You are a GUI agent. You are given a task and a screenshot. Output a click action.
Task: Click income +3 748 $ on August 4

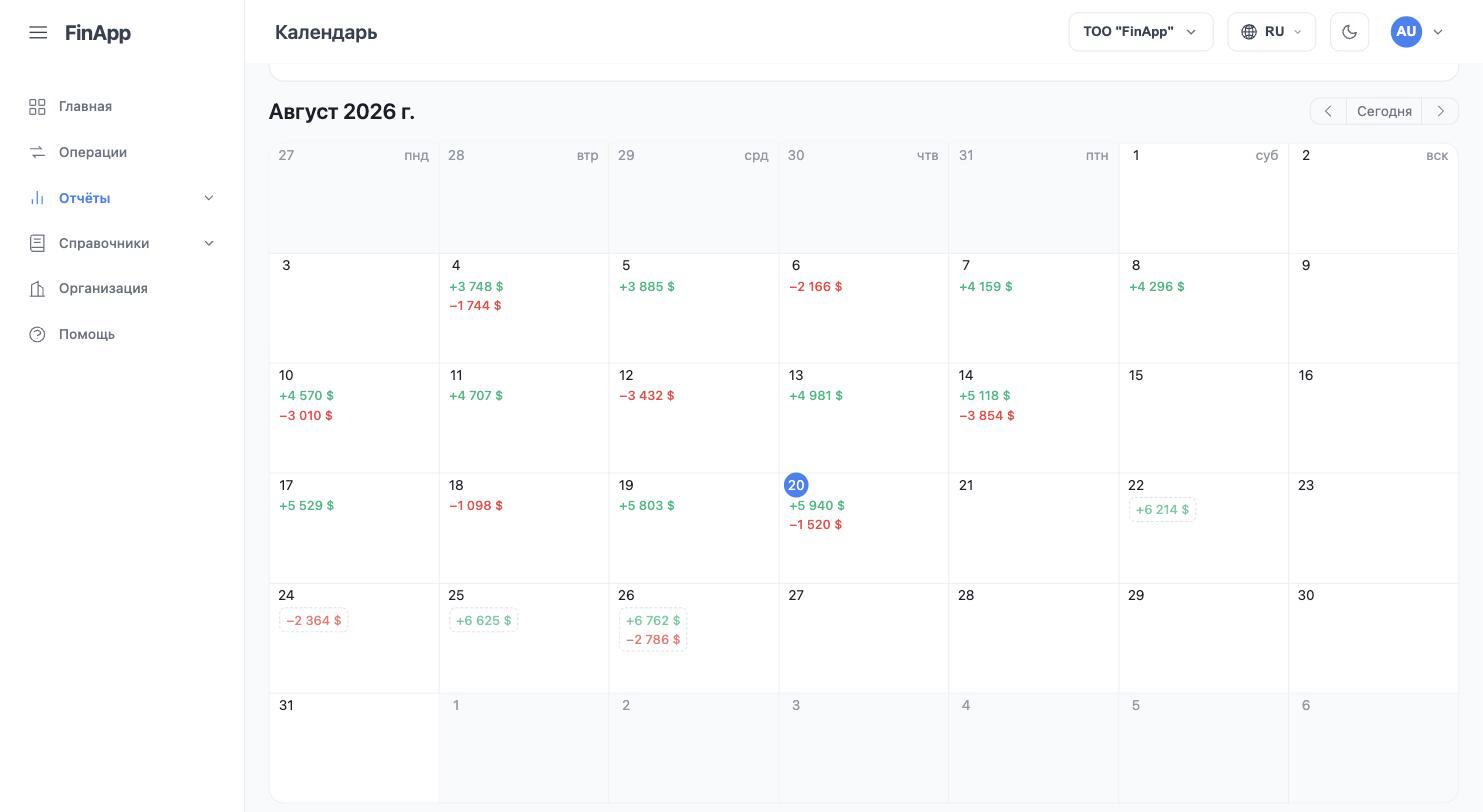click(x=476, y=286)
